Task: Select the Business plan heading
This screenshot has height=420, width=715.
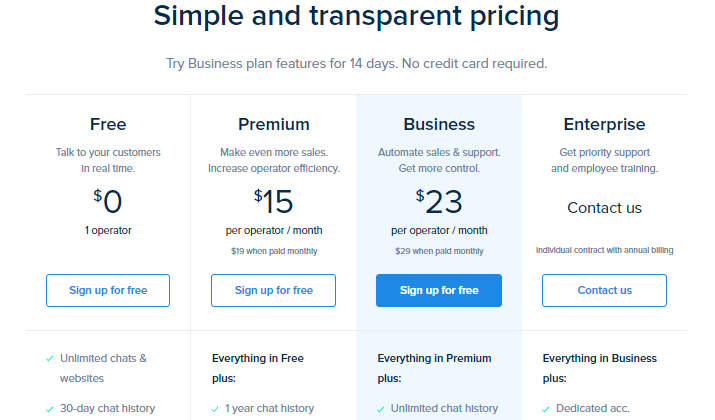Action: (x=439, y=124)
